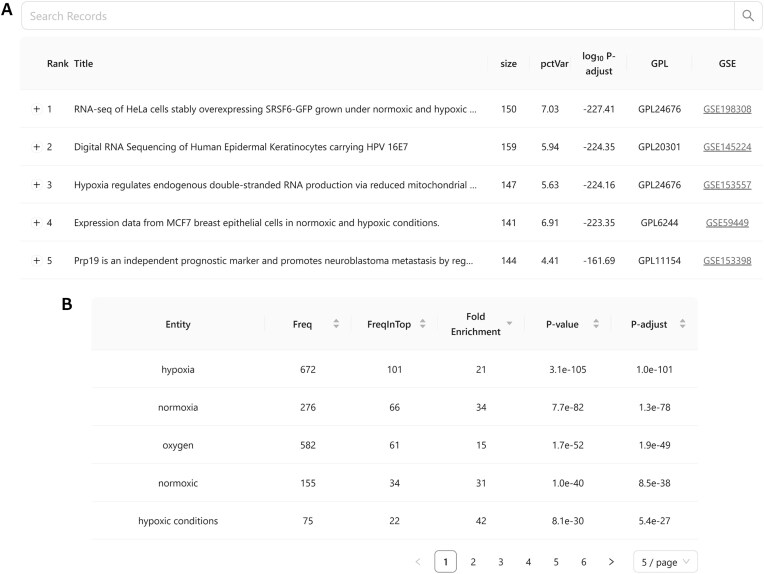
Task: Open the GSE145224 link
Action: pos(727,147)
